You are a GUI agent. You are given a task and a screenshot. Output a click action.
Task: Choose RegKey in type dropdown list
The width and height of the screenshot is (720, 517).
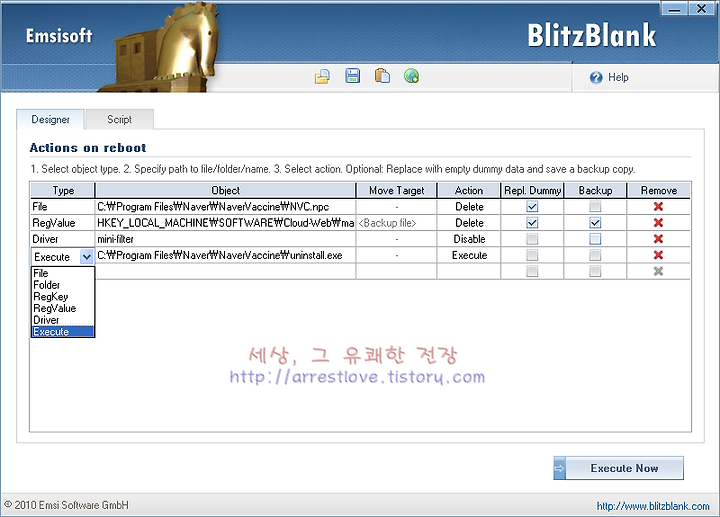click(63, 297)
